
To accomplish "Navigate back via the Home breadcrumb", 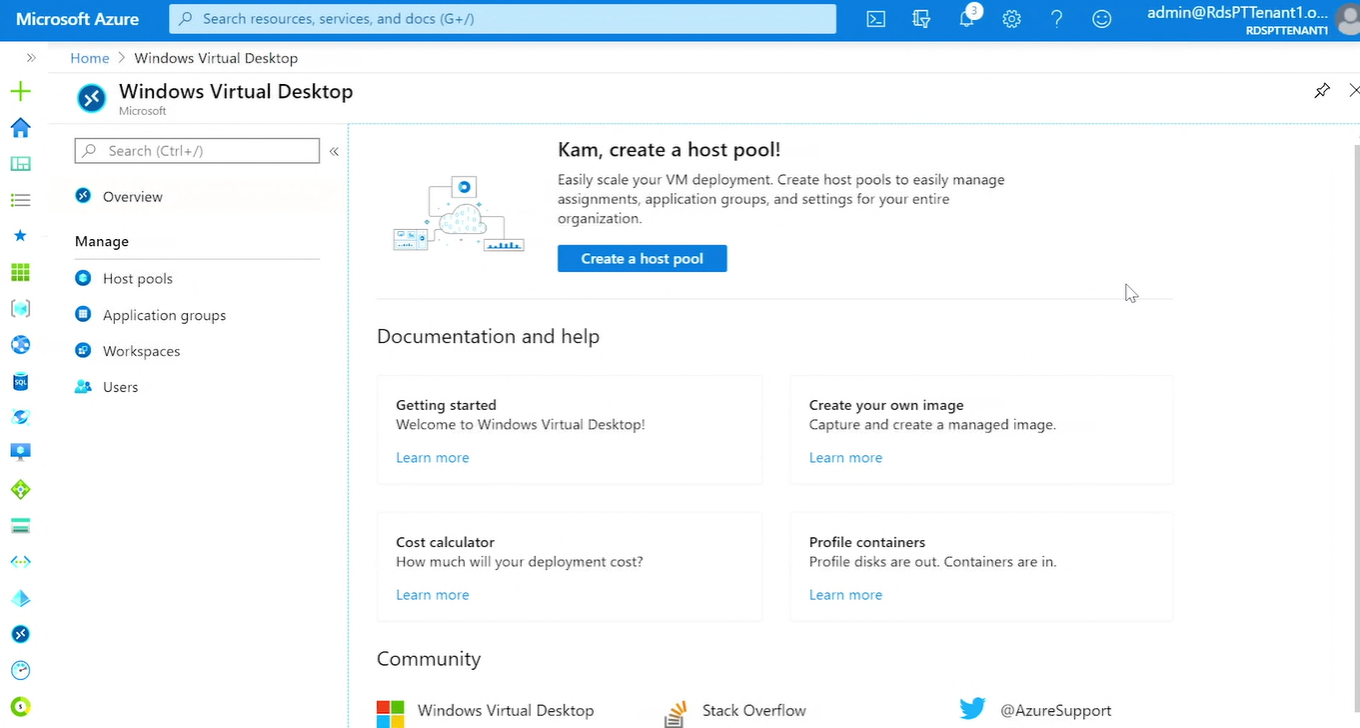I will (89, 57).
